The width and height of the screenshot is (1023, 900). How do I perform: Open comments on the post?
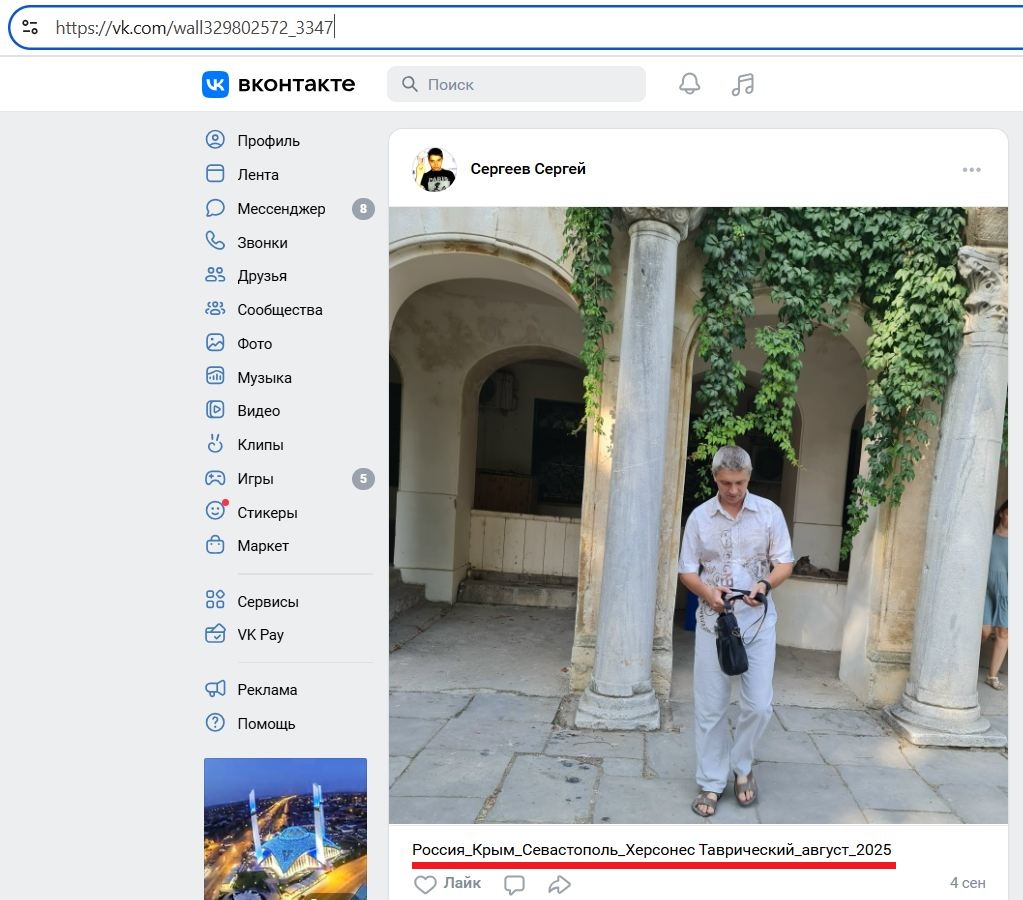coord(514,884)
